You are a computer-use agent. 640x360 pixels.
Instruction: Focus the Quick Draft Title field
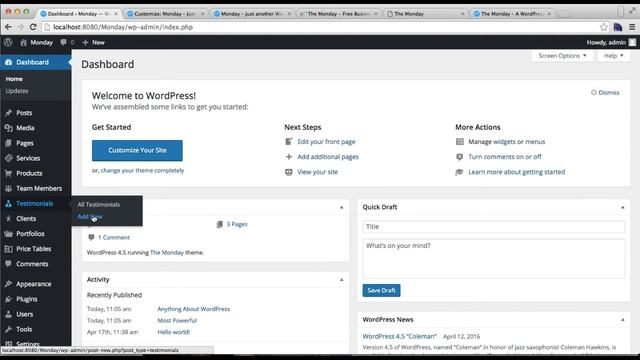[x=493, y=227]
